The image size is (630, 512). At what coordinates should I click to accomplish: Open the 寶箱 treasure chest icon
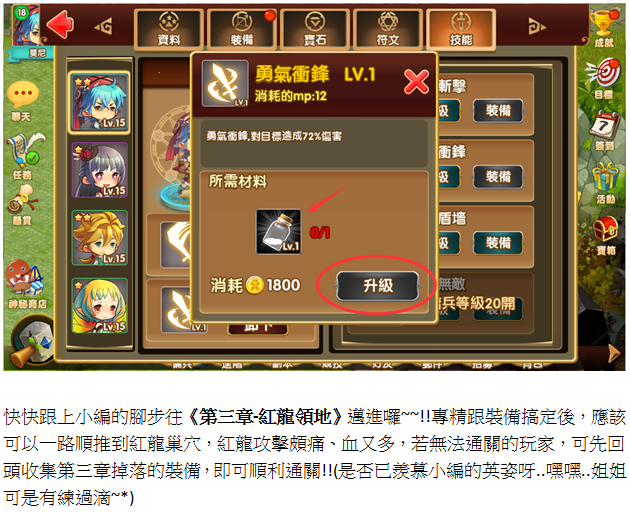pyautogui.click(x=606, y=236)
